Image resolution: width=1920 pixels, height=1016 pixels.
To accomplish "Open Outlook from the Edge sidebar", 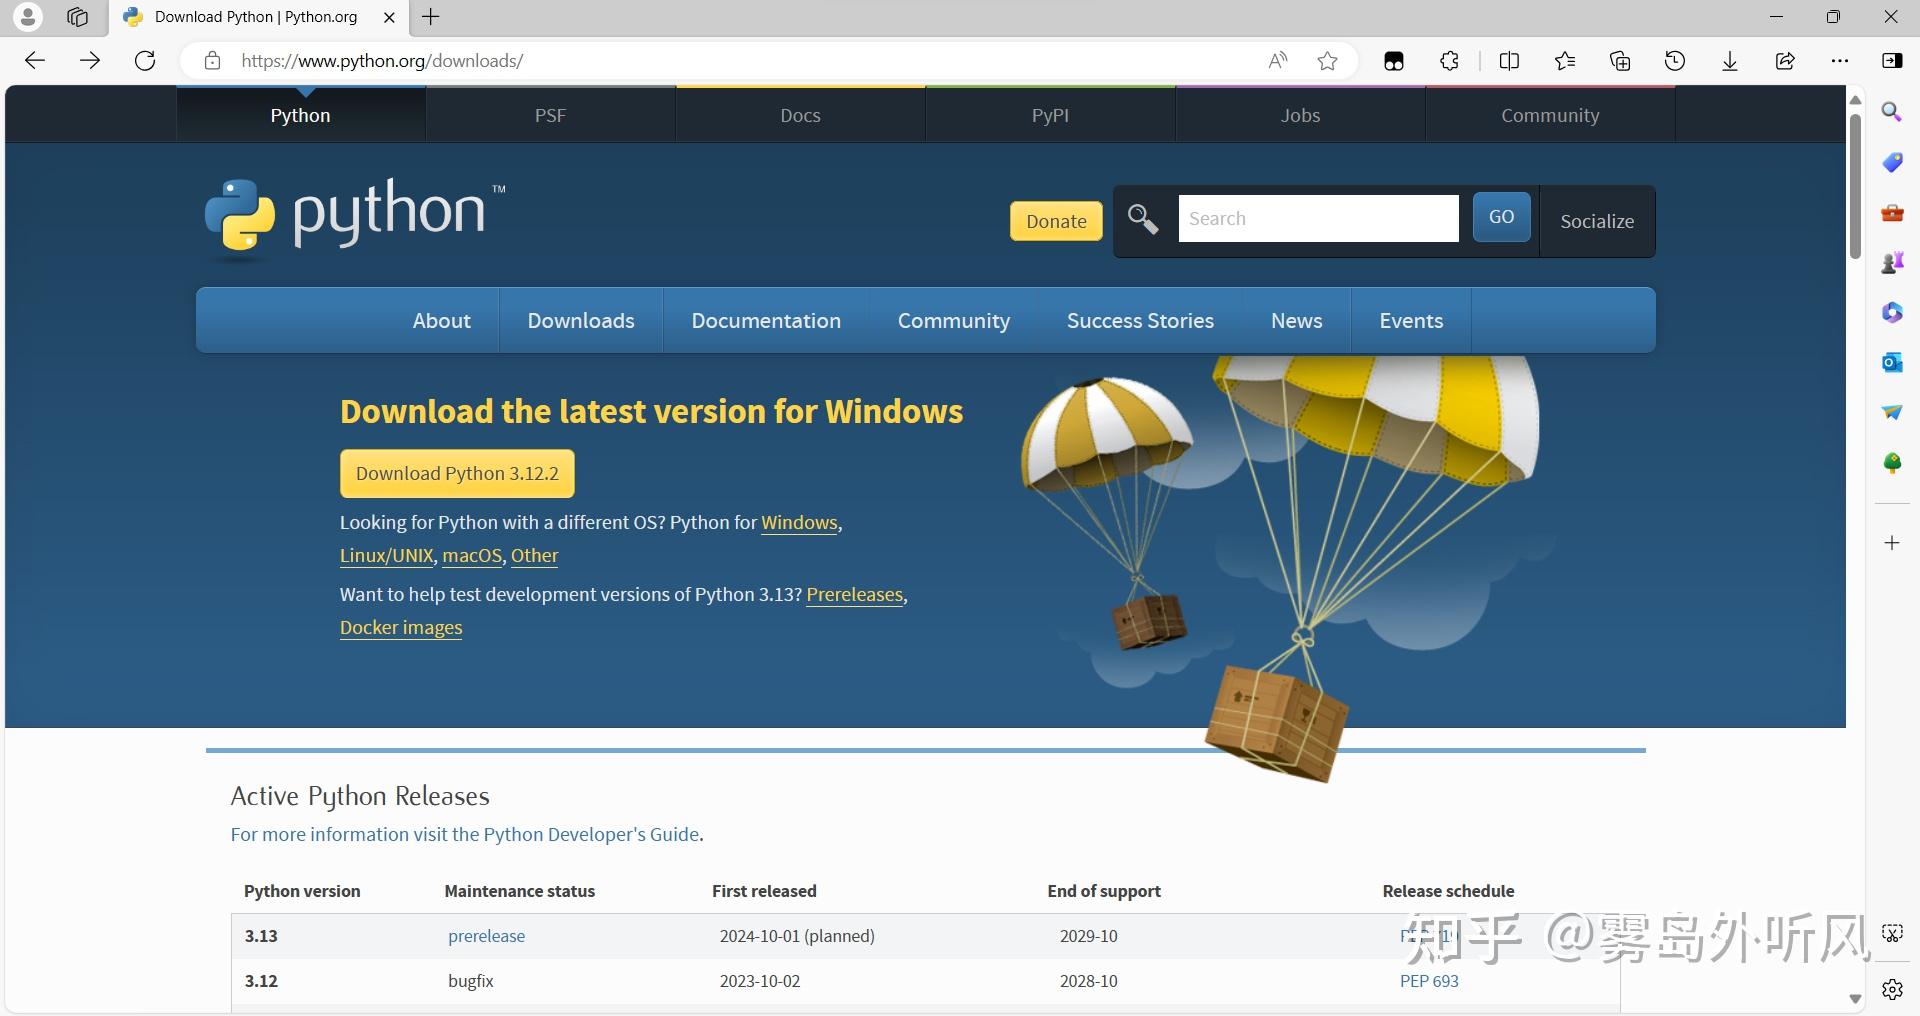I will tap(1891, 362).
